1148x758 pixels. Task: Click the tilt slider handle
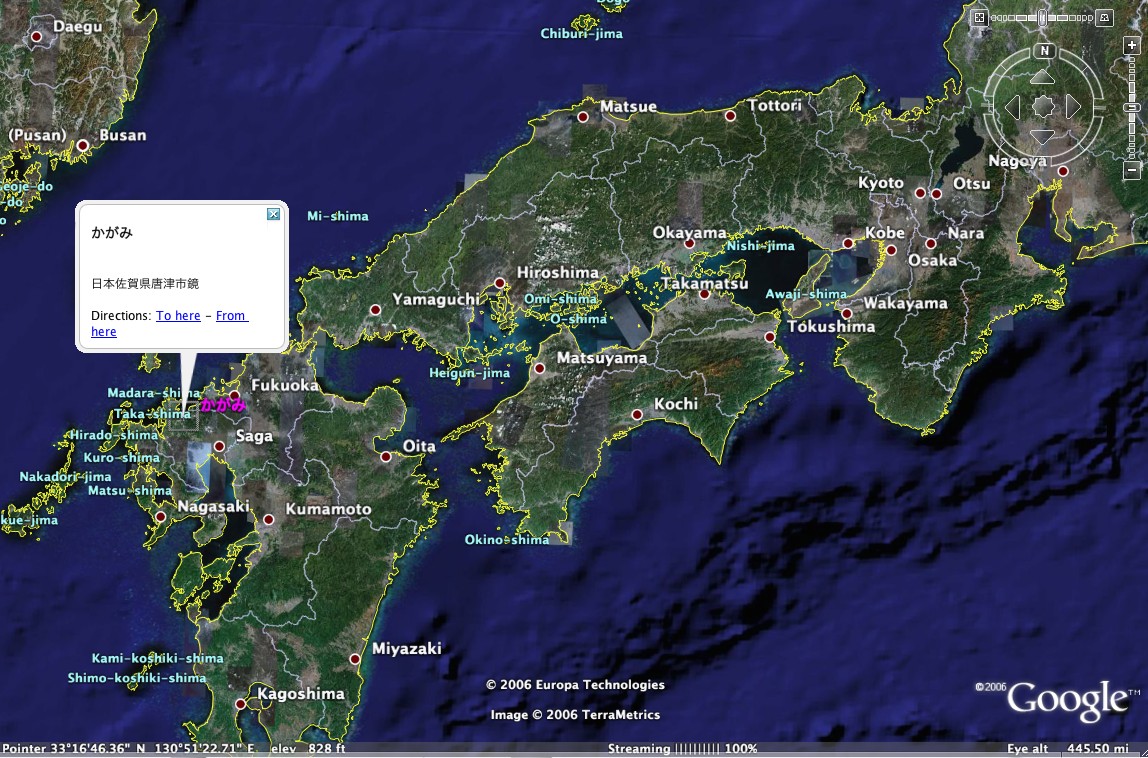coord(1043,18)
